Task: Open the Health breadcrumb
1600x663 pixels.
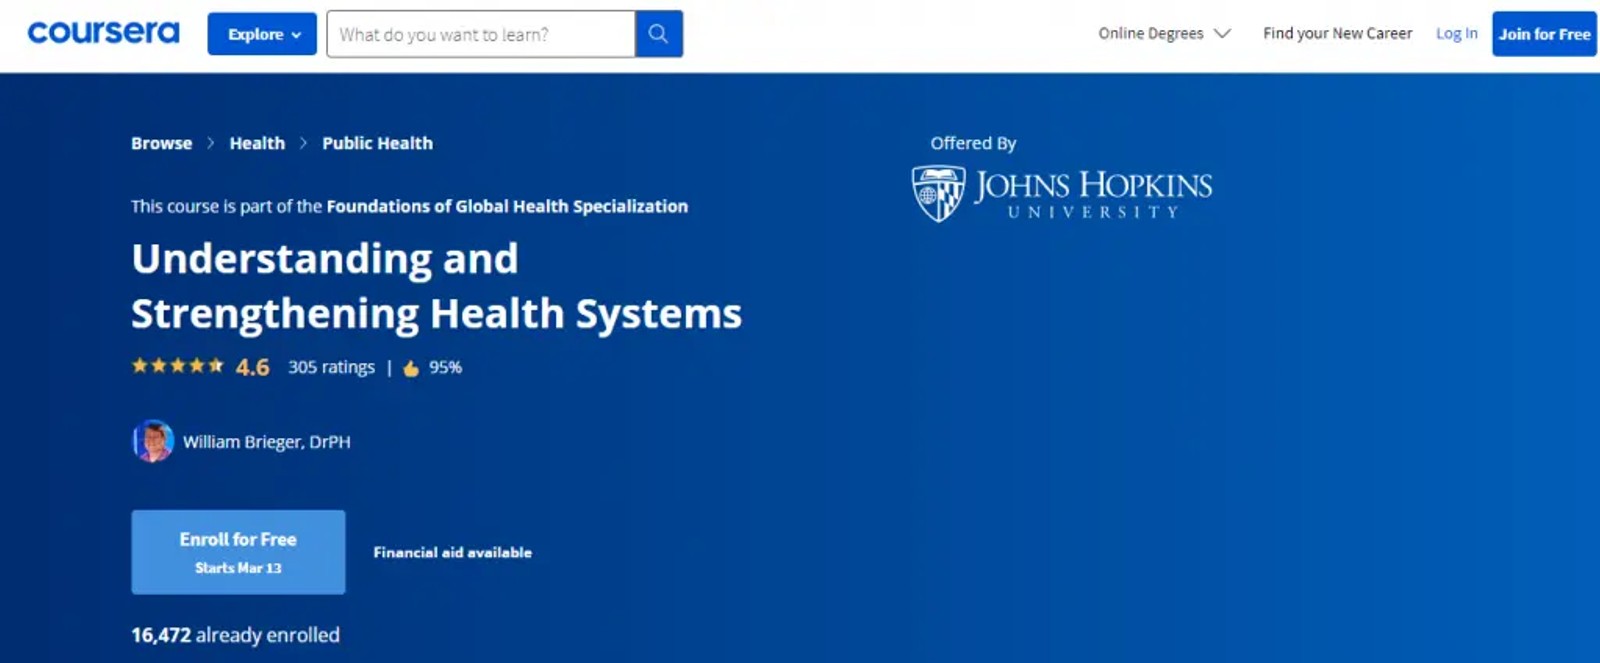Action: tap(257, 143)
